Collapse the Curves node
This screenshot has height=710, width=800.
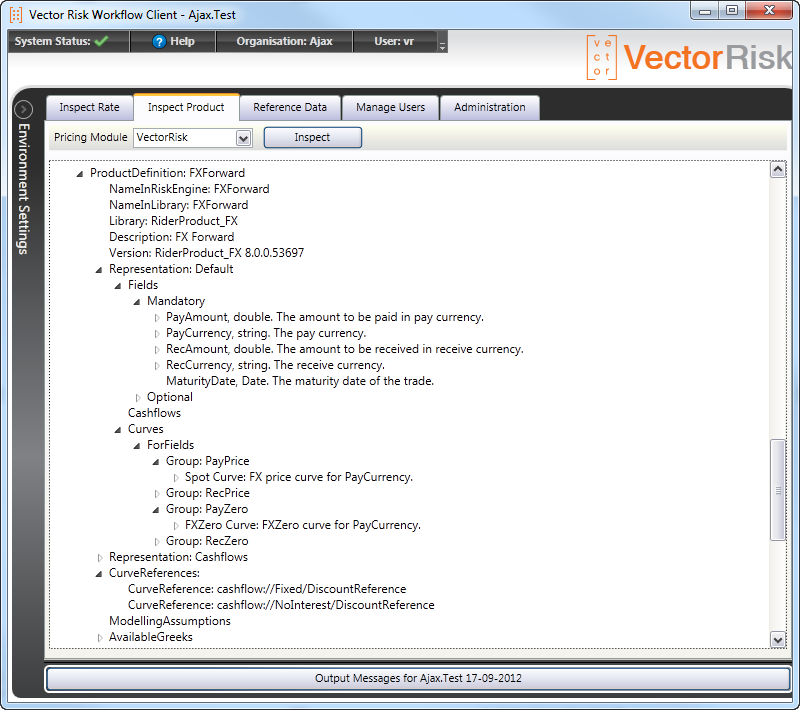pyautogui.click(x=118, y=430)
